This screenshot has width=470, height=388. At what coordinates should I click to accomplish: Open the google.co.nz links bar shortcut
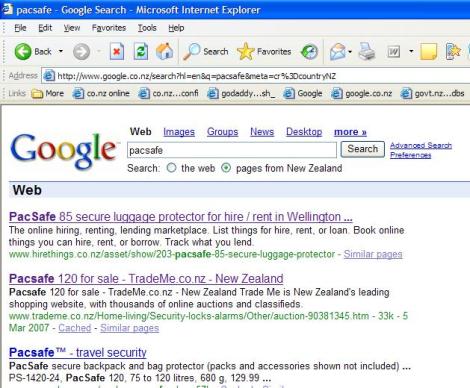click(361, 94)
